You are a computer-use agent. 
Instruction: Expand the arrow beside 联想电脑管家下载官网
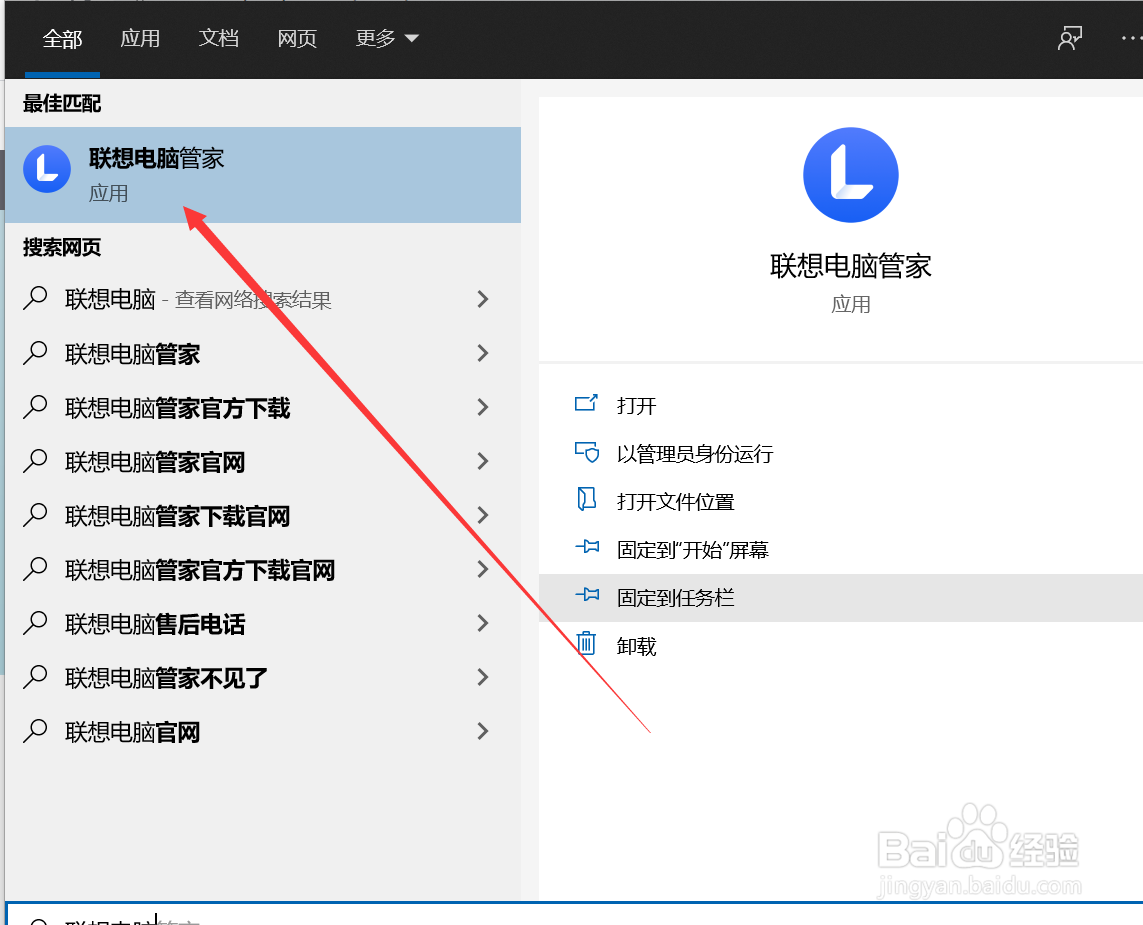pyautogui.click(x=483, y=515)
